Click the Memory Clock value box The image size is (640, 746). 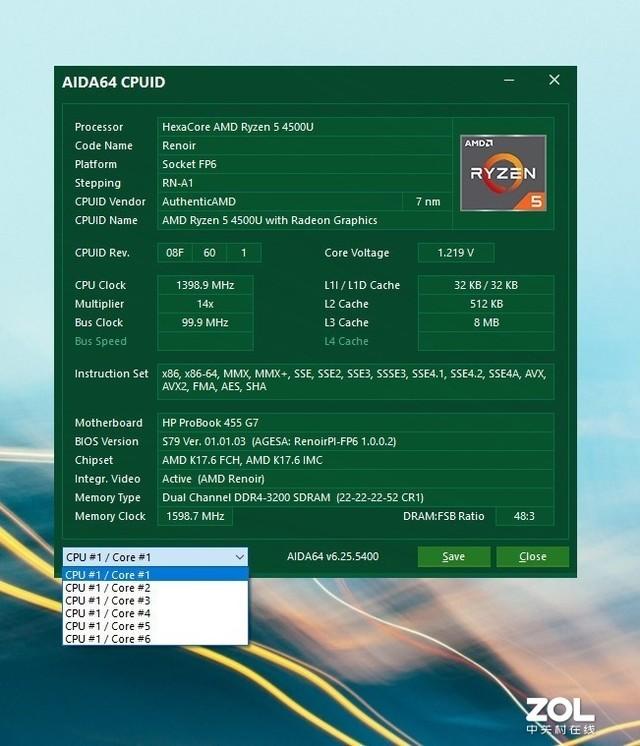(195, 516)
